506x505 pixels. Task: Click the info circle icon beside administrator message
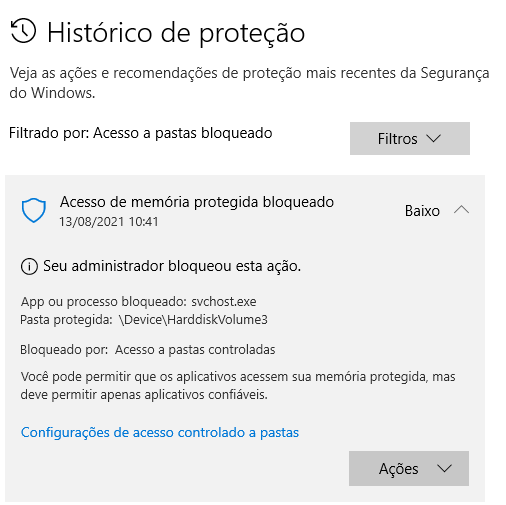(x=29, y=266)
